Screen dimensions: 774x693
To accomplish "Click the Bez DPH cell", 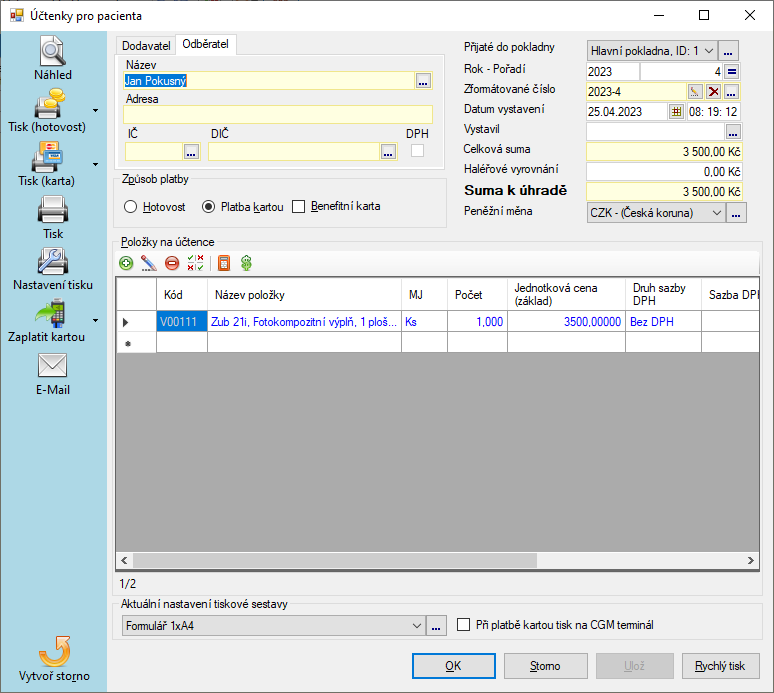I will pos(663,322).
